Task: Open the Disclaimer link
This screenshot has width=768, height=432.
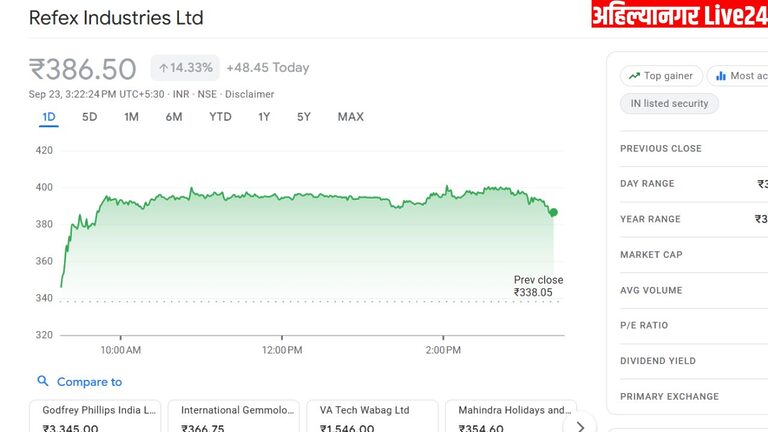Action: tap(250, 94)
